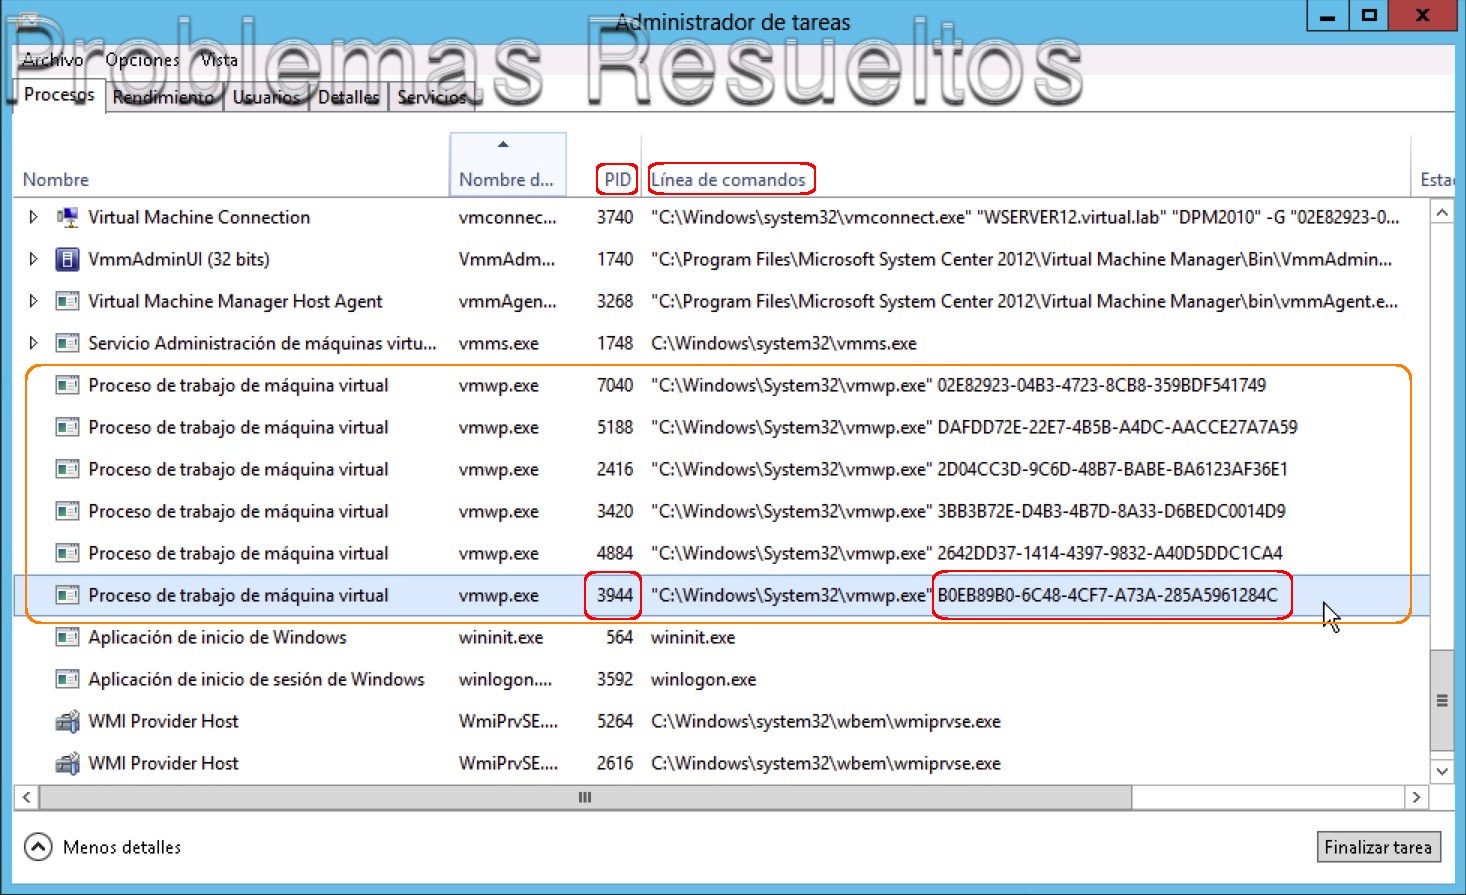Click PID value 3740

(x=615, y=217)
